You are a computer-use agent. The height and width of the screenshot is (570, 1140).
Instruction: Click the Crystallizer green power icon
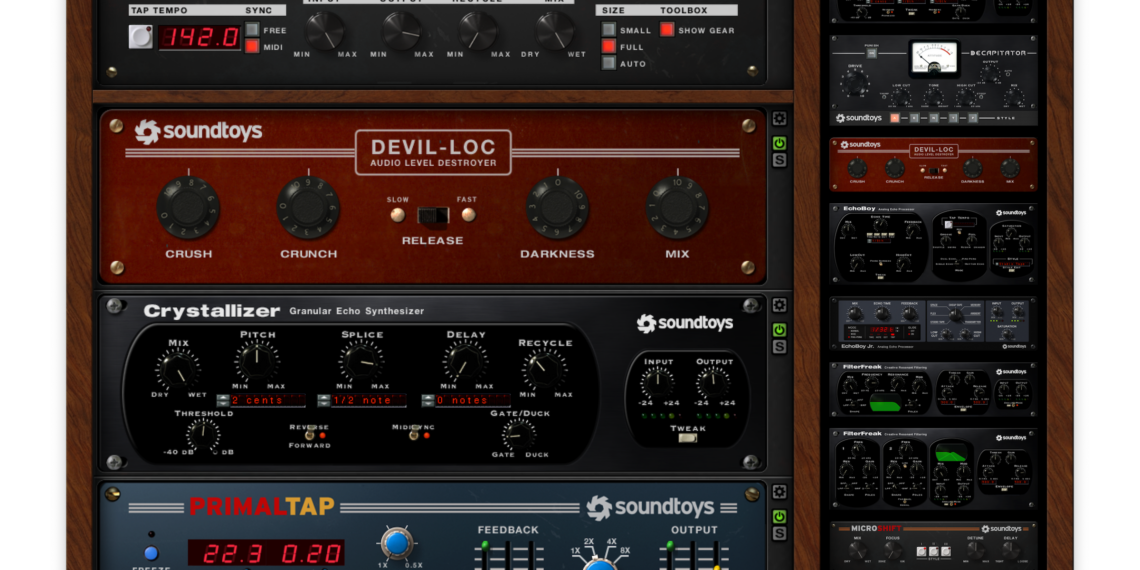click(x=779, y=330)
